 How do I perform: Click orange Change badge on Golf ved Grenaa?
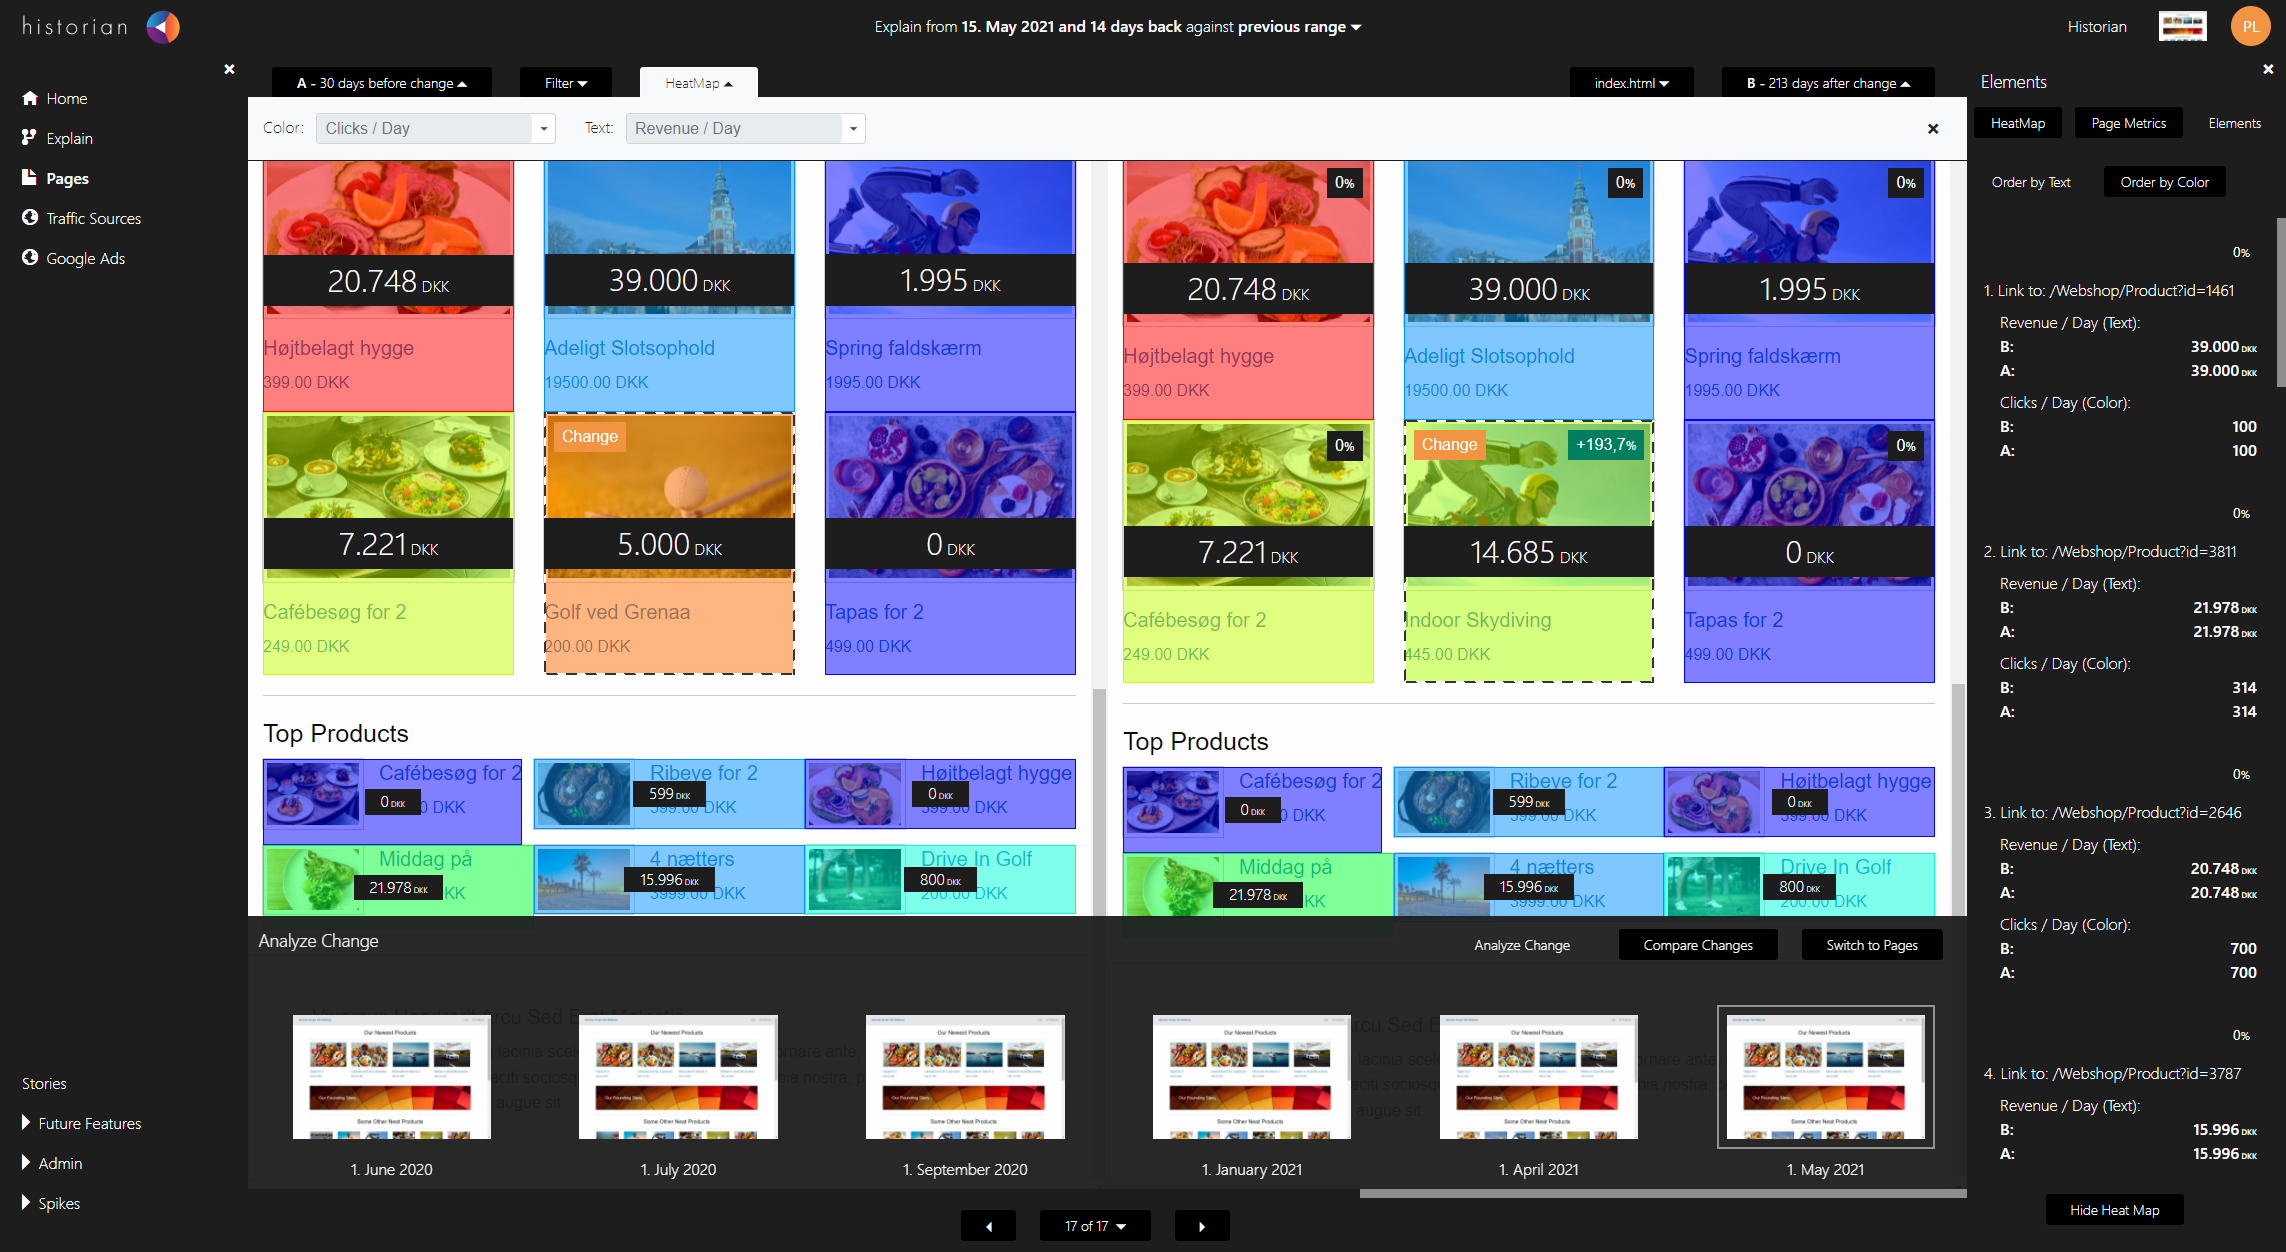point(590,437)
